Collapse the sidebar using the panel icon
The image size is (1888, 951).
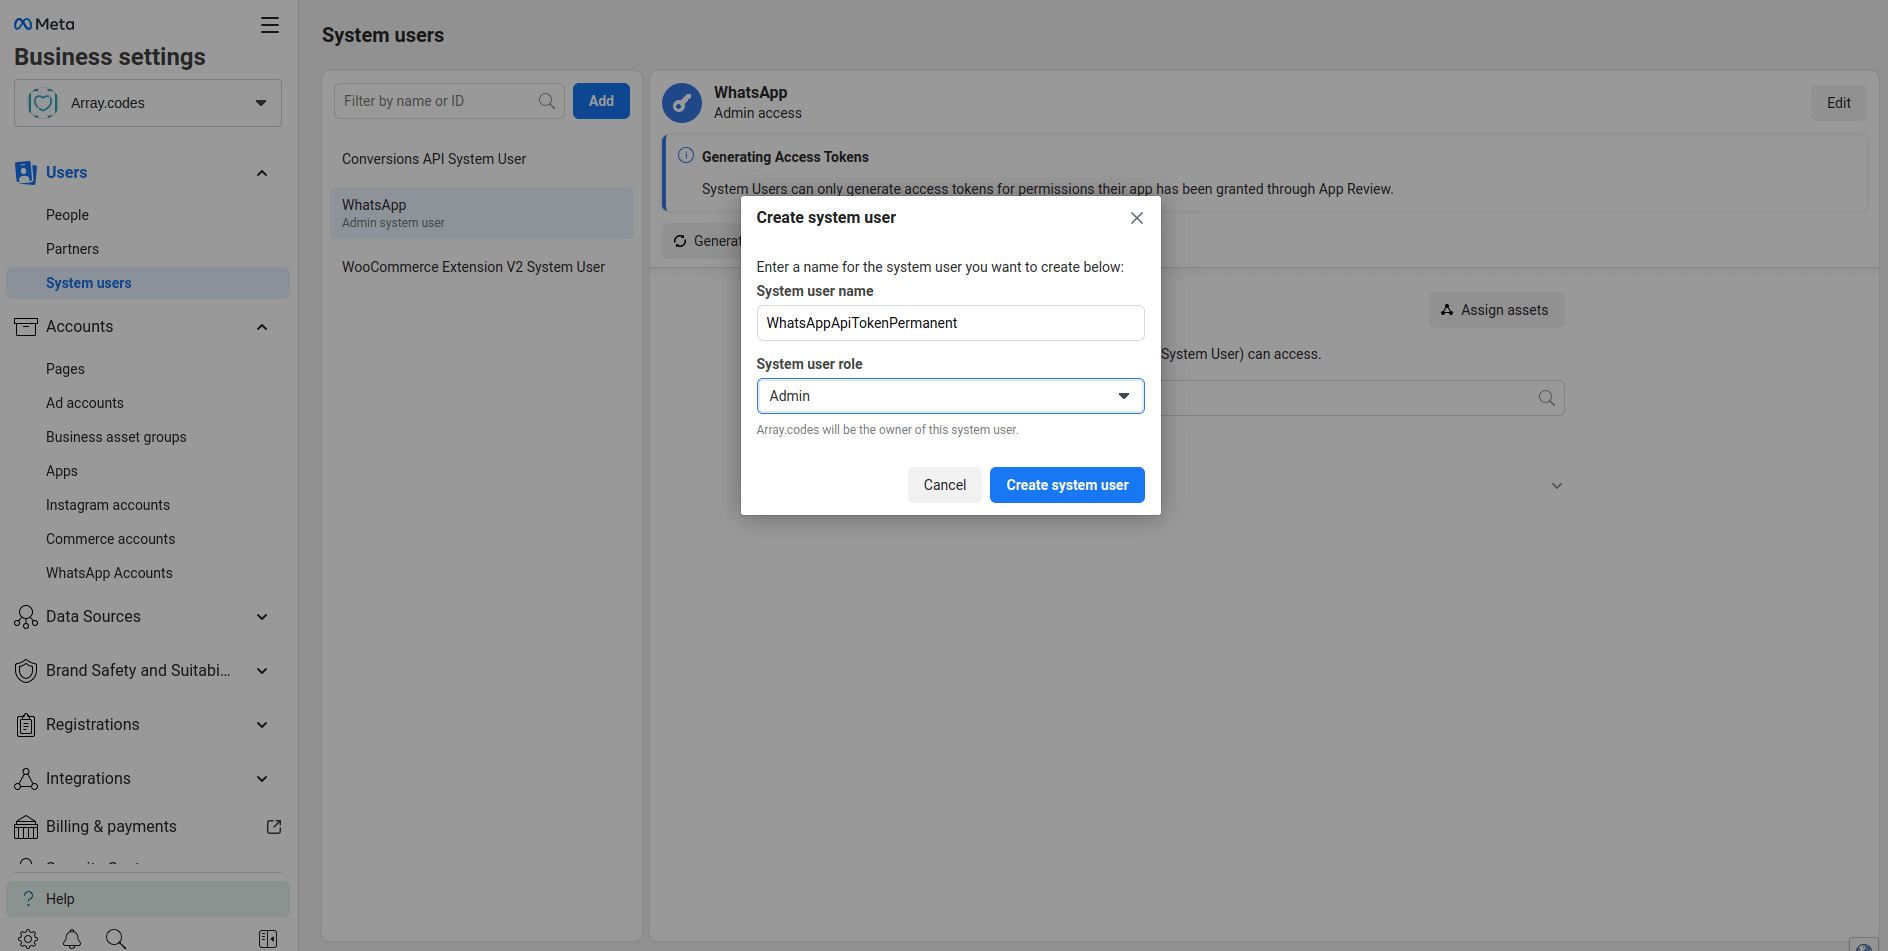click(268, 938)
